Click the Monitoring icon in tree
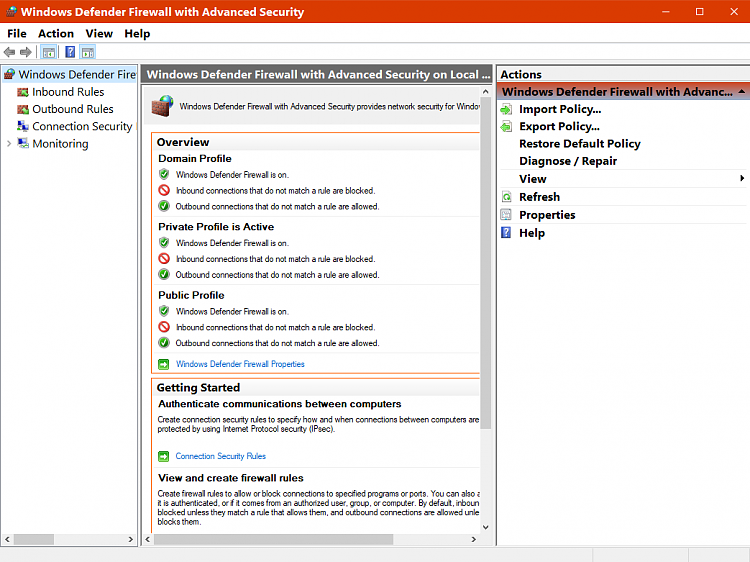750x562 pixels. (22, 143)
